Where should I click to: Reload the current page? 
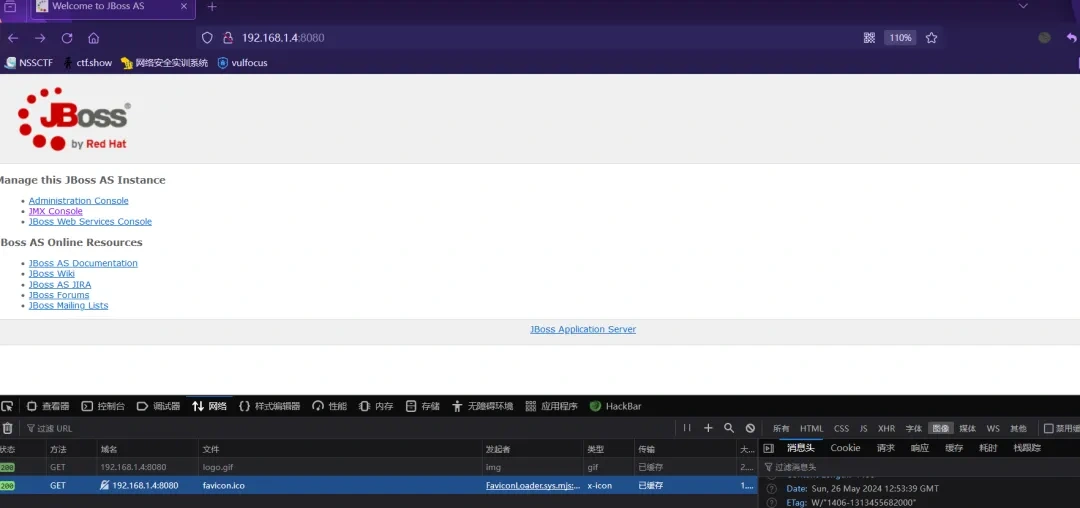[x=67, y=38]
